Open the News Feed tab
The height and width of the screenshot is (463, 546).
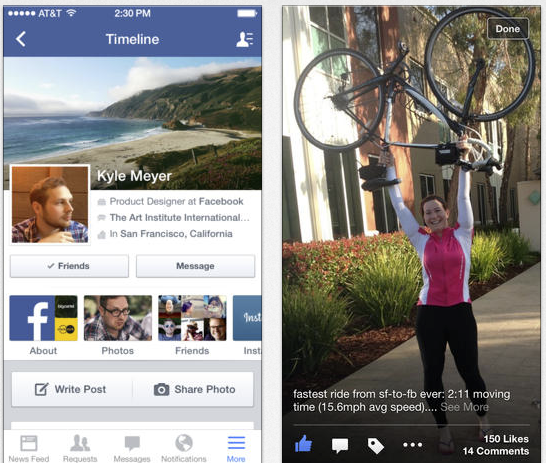click(29, 448)
